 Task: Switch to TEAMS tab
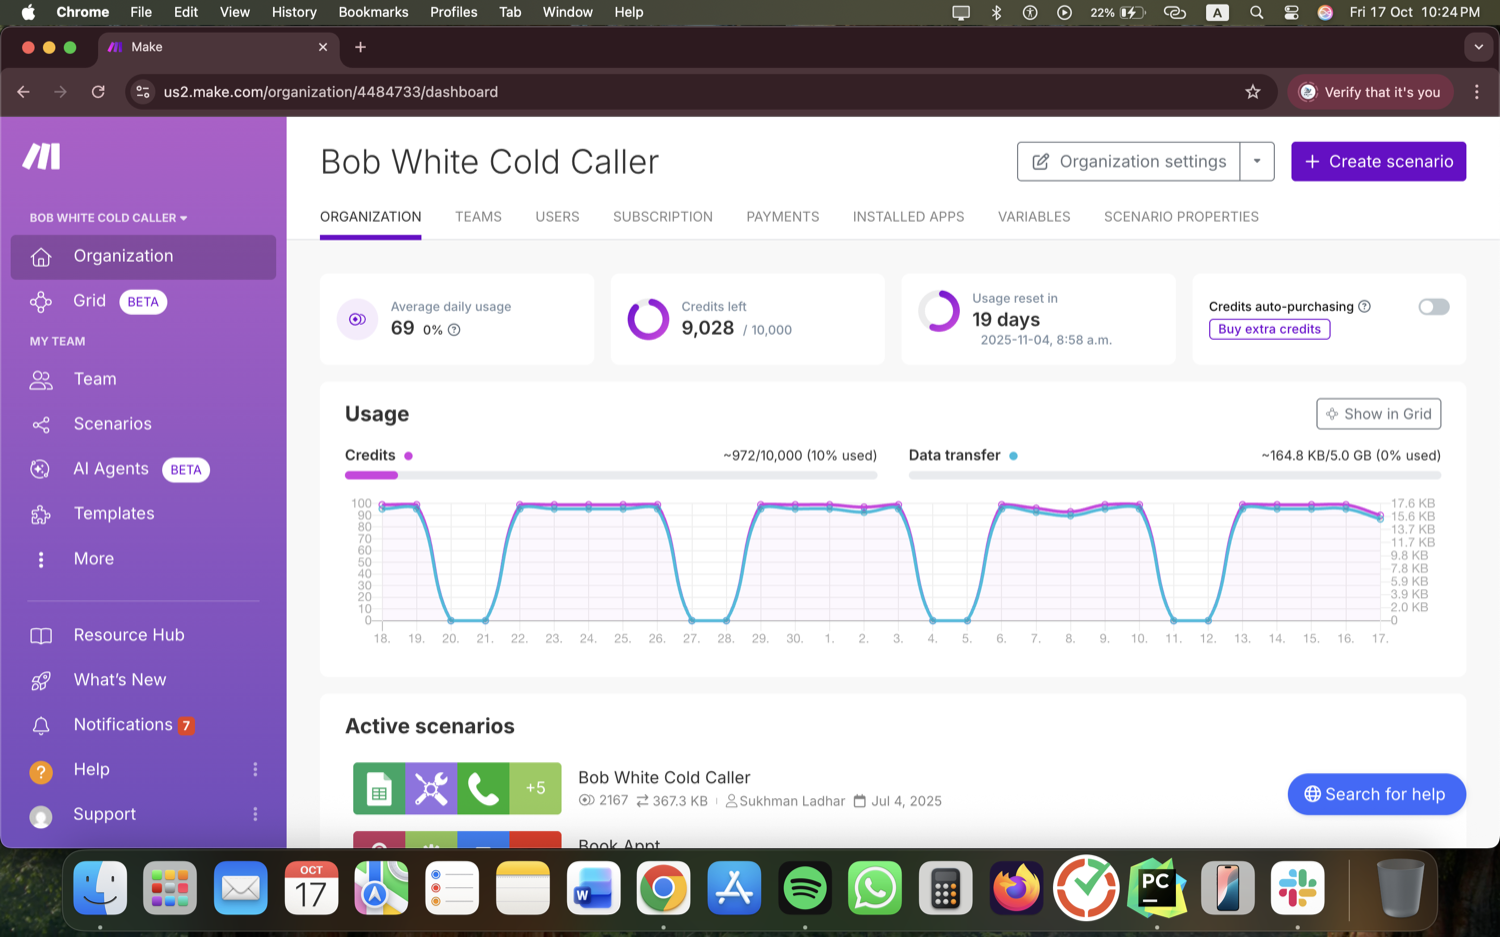pyautogui.click(x=478, y=217)
